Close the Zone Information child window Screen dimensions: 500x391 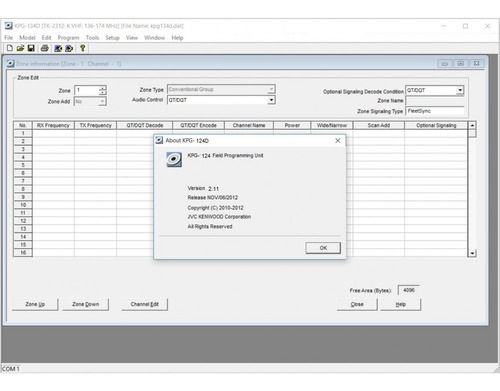pos(477,63)
